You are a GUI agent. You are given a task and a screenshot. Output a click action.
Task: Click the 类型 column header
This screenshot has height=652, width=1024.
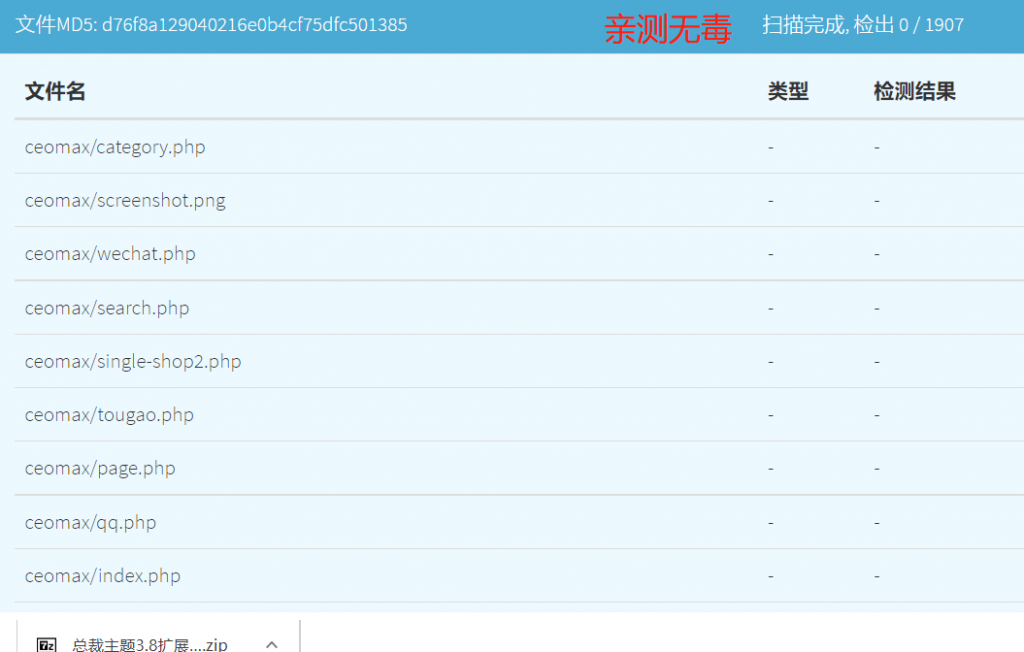[788, 91]
